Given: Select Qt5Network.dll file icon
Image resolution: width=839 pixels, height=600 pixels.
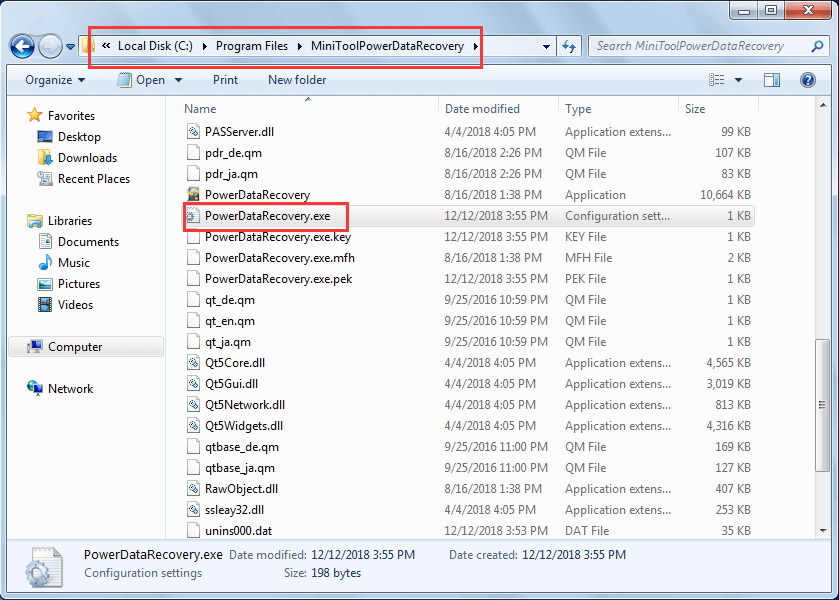Looking at the screenshot, I should [193, 405].
